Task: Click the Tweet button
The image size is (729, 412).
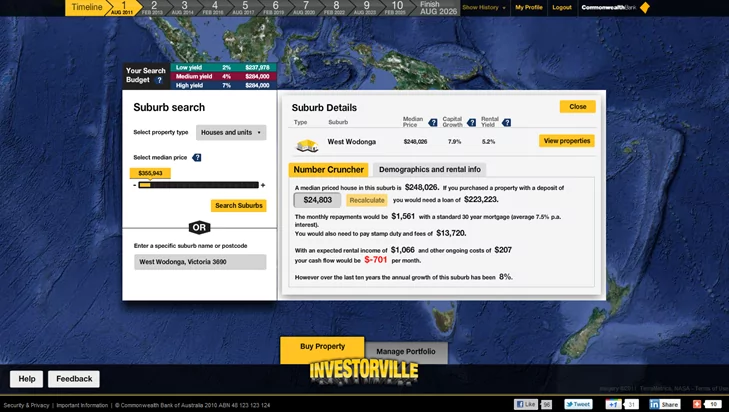Action: tap(578, 404)
